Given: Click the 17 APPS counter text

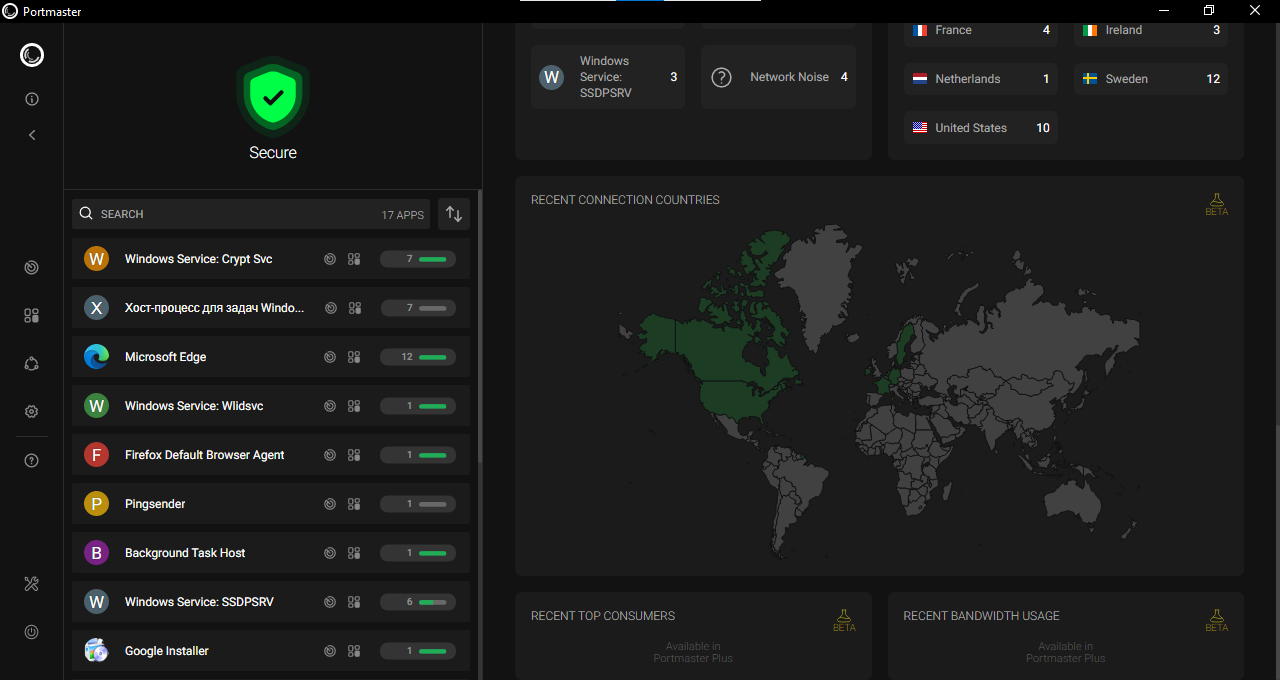Looking at the screenshot, I should click(x=402, y=215).
